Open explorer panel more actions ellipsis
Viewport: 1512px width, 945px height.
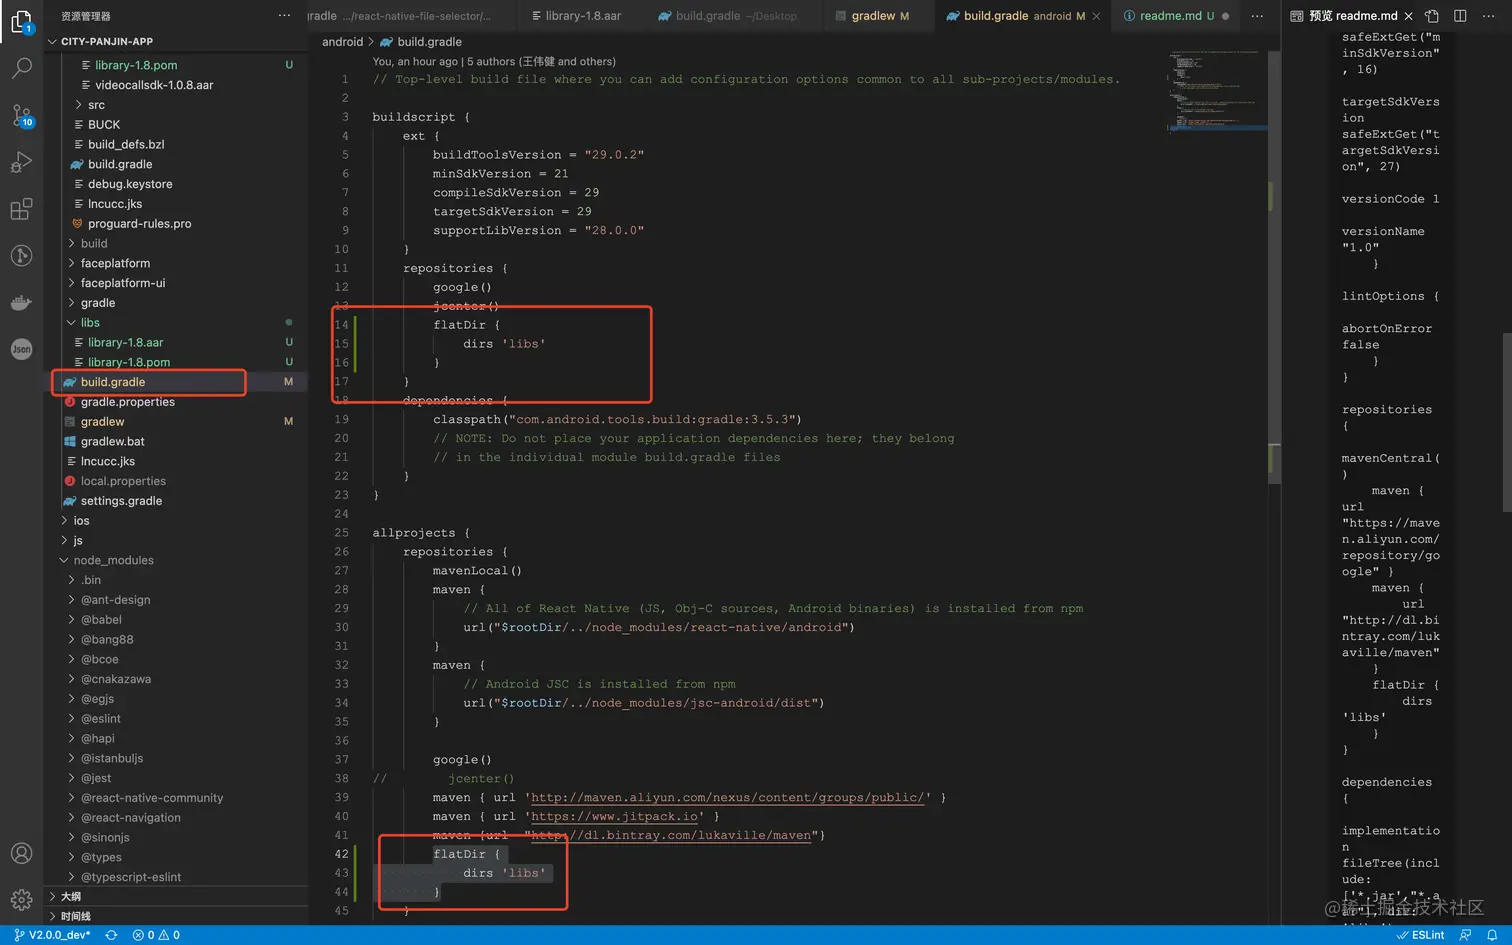tap(284, 16)
